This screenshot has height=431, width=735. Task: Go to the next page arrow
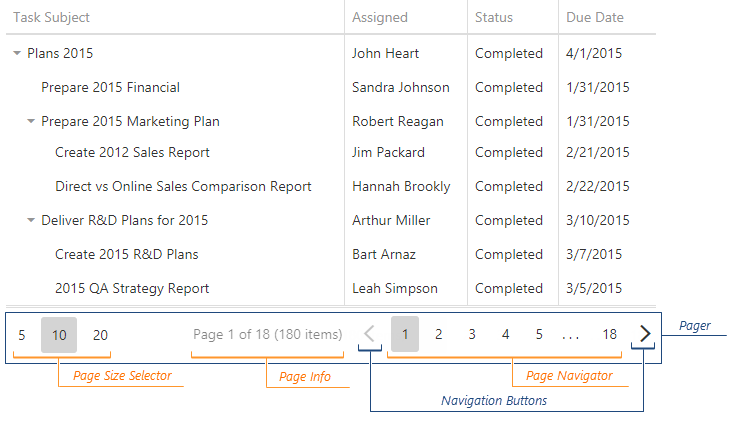point(645,334)
